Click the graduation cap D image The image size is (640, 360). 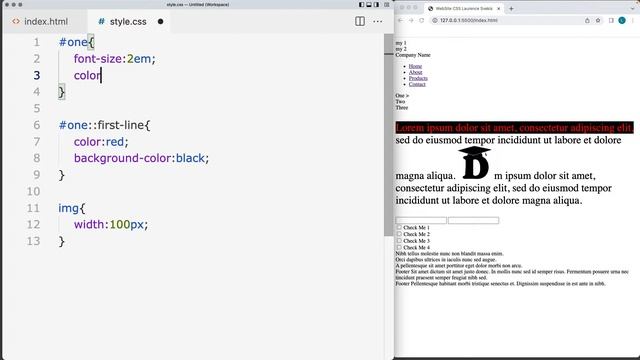point(475,163)
